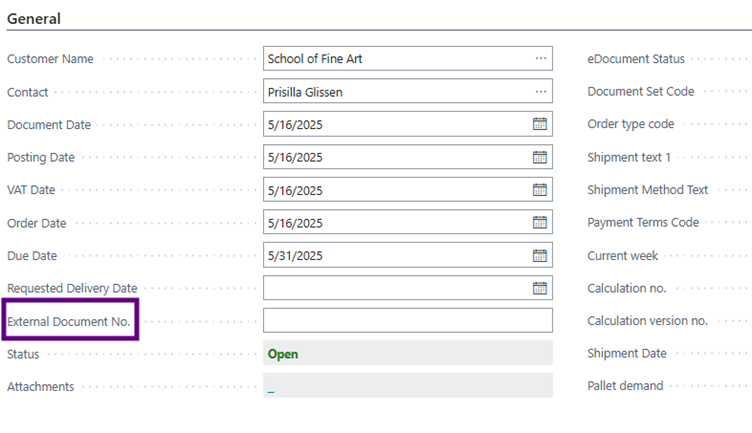The image size is (752, 433).
Task: Open Contact lookup ellipsis button
Action: click(541, 92)
